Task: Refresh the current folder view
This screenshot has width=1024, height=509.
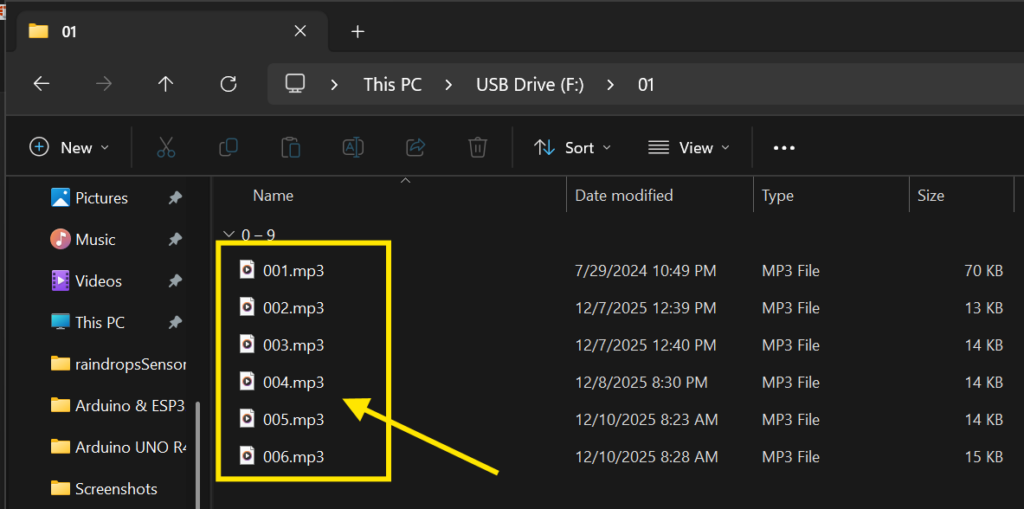Action: (228, 84)
